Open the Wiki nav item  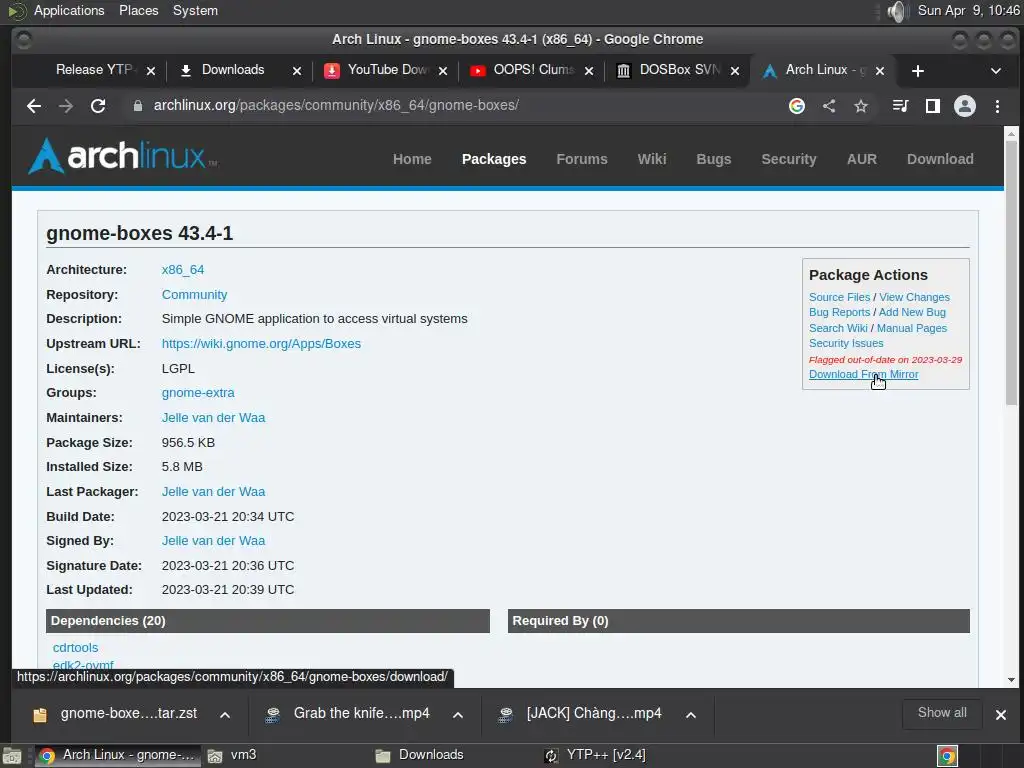pos(652,159)
